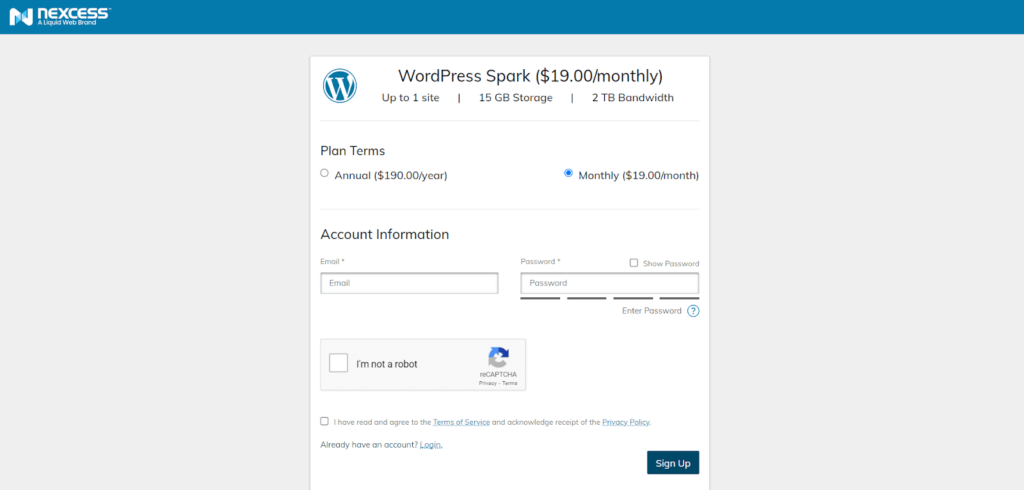The image size is (1024, 490).
Task: Select the Annual ($190.00/year) plan option
Action: [x=325, y=173]
